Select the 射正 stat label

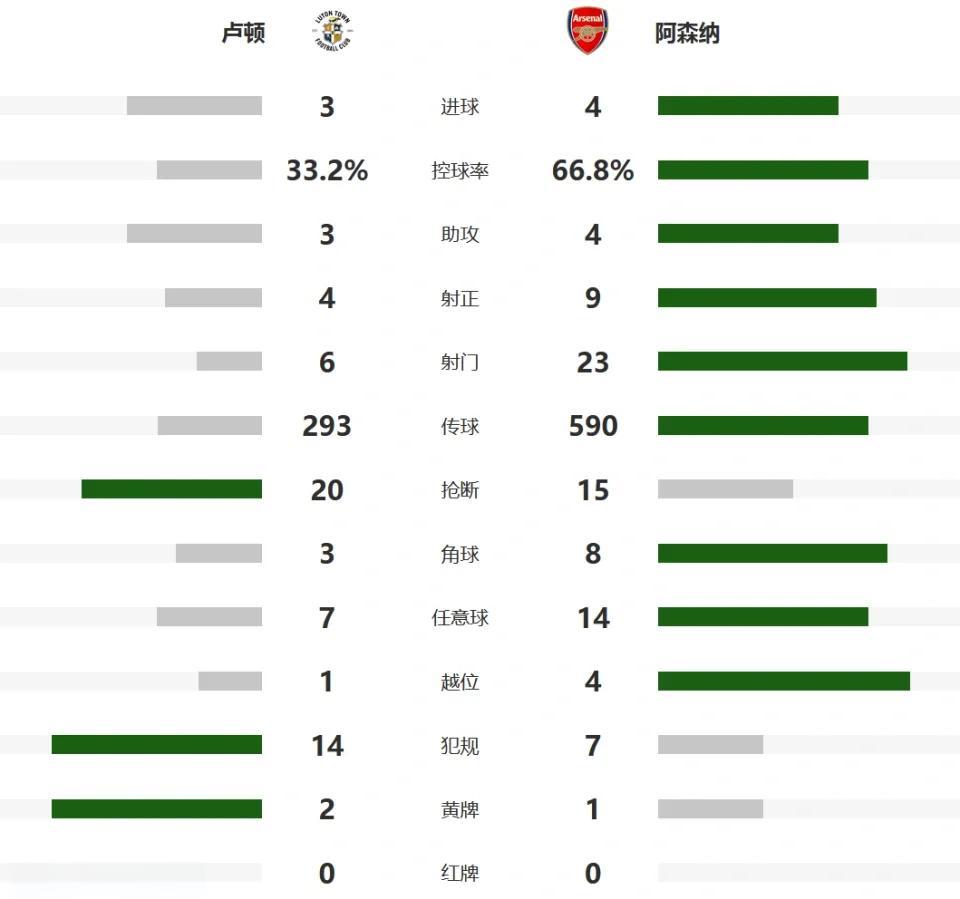coord(460,298)
